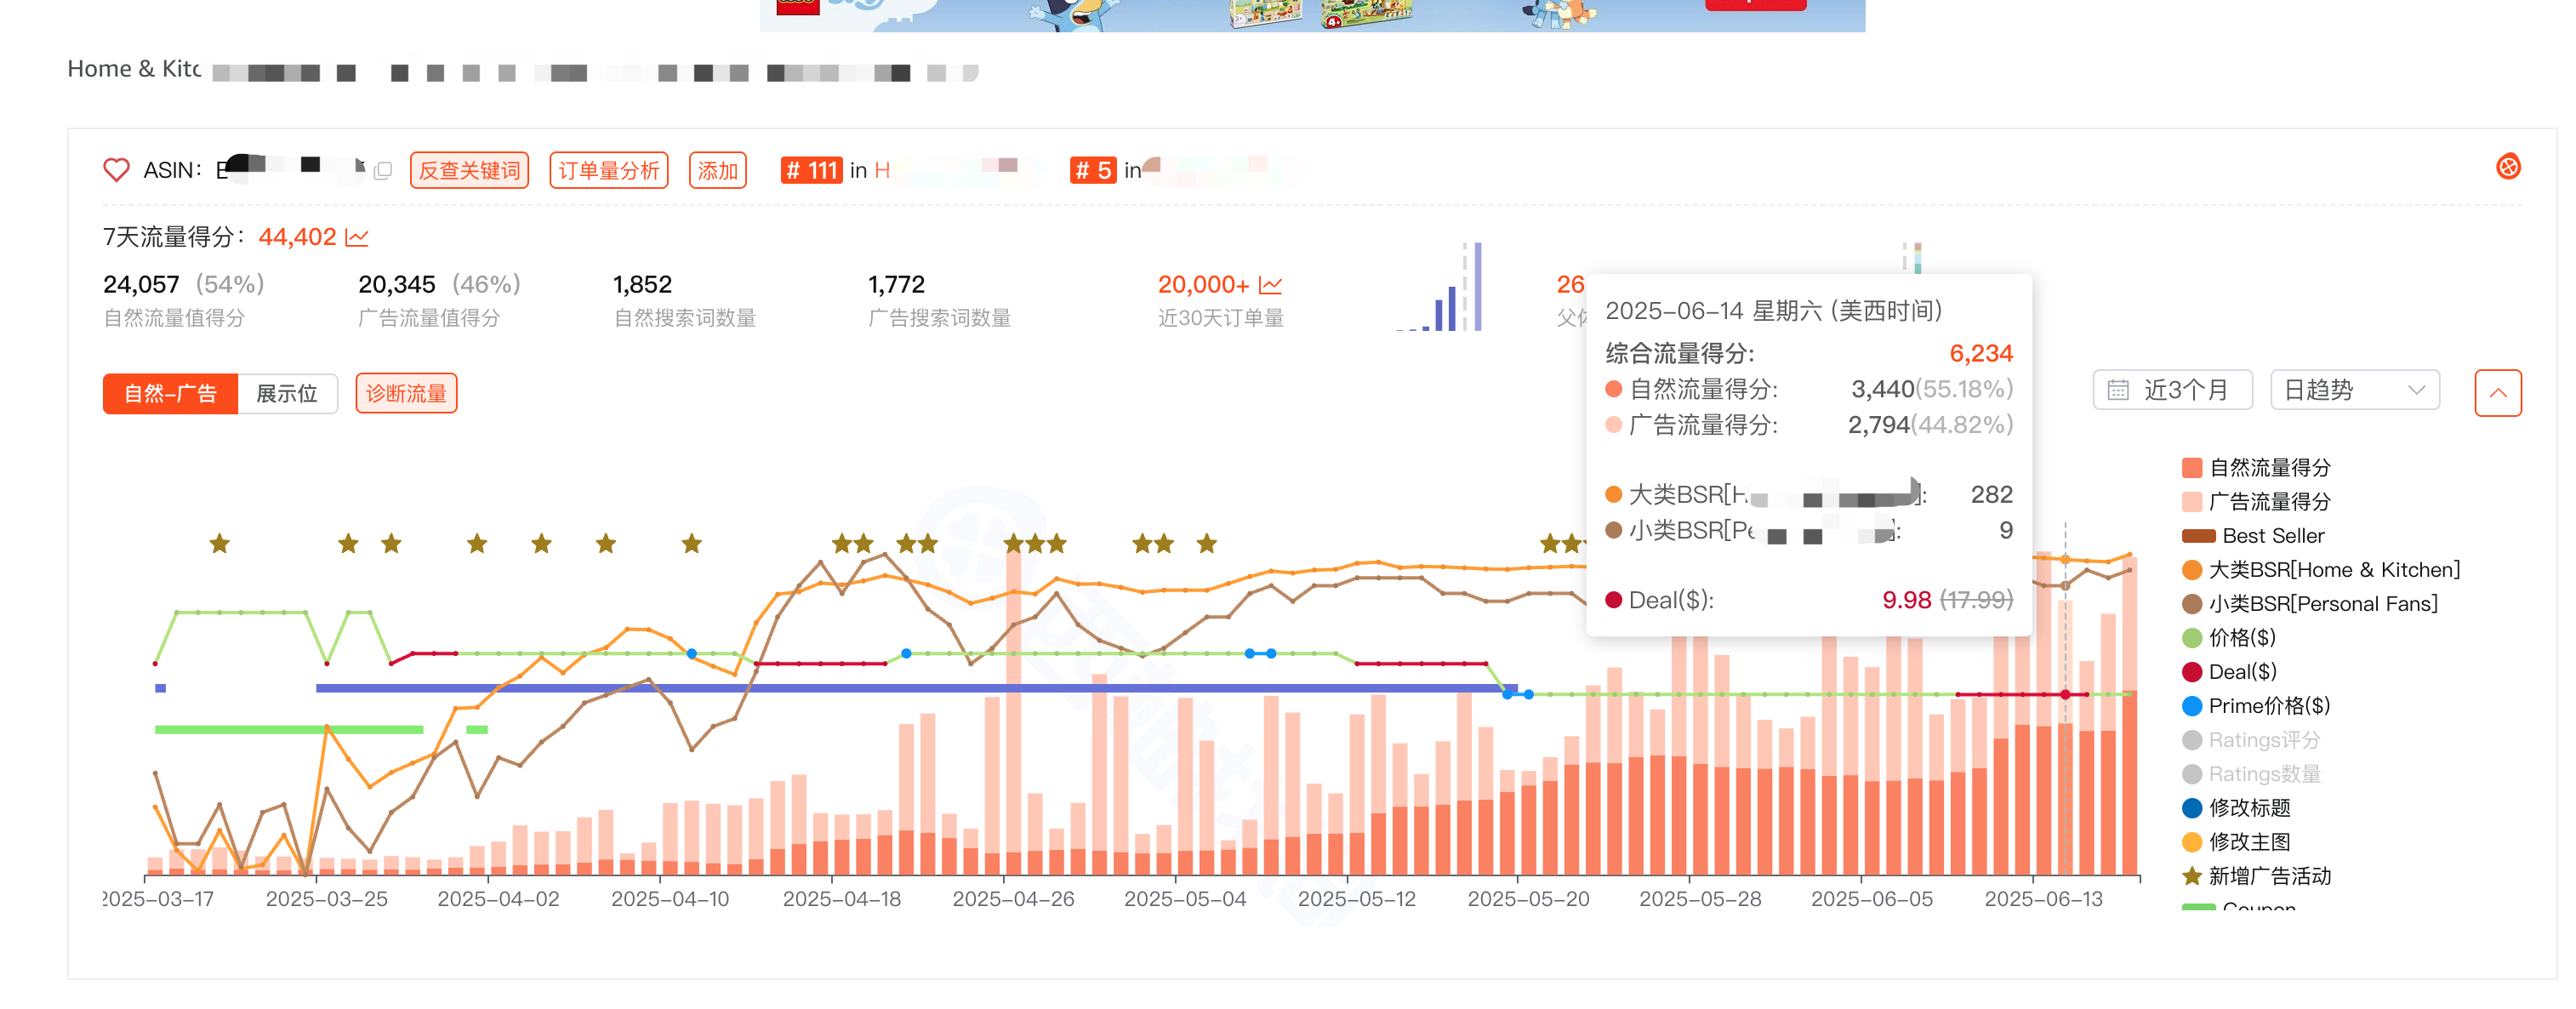This screenshot has height=1009, width=2576.
Task: Click the 2025-06-13 x-axis date label
Action: 2043,898
